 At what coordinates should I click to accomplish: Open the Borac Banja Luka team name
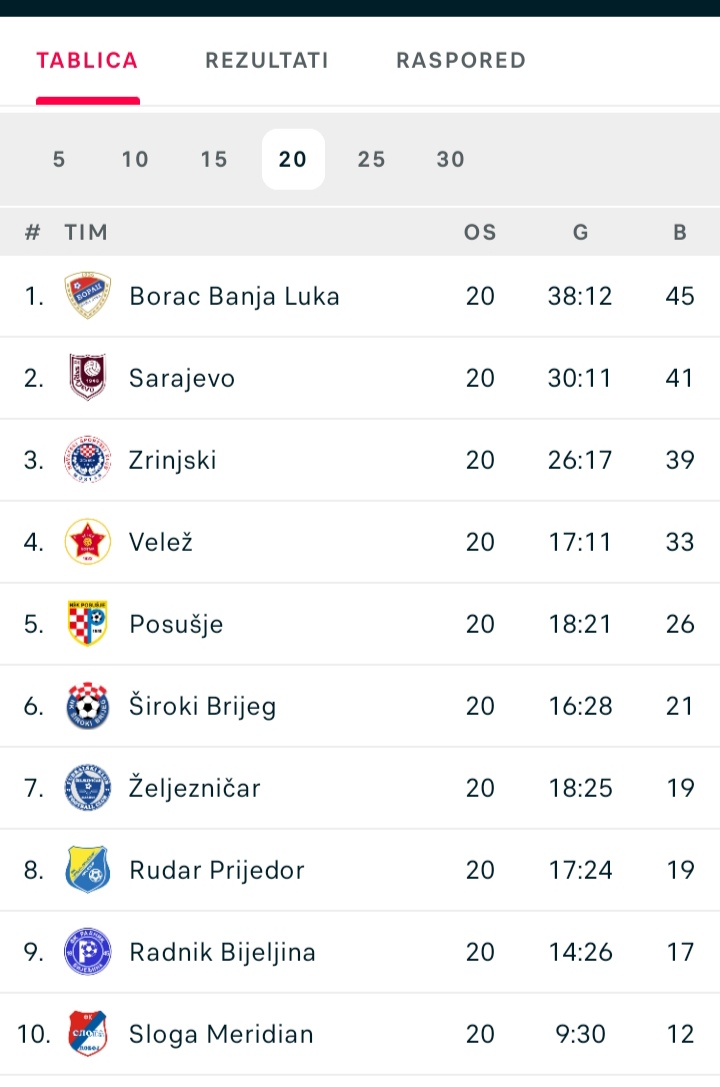point(234,296)
